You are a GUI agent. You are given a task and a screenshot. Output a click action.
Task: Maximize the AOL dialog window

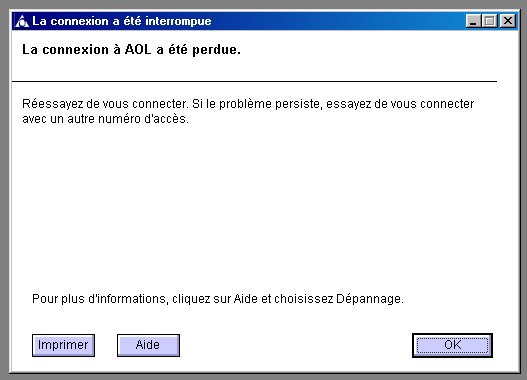[489, 21]
